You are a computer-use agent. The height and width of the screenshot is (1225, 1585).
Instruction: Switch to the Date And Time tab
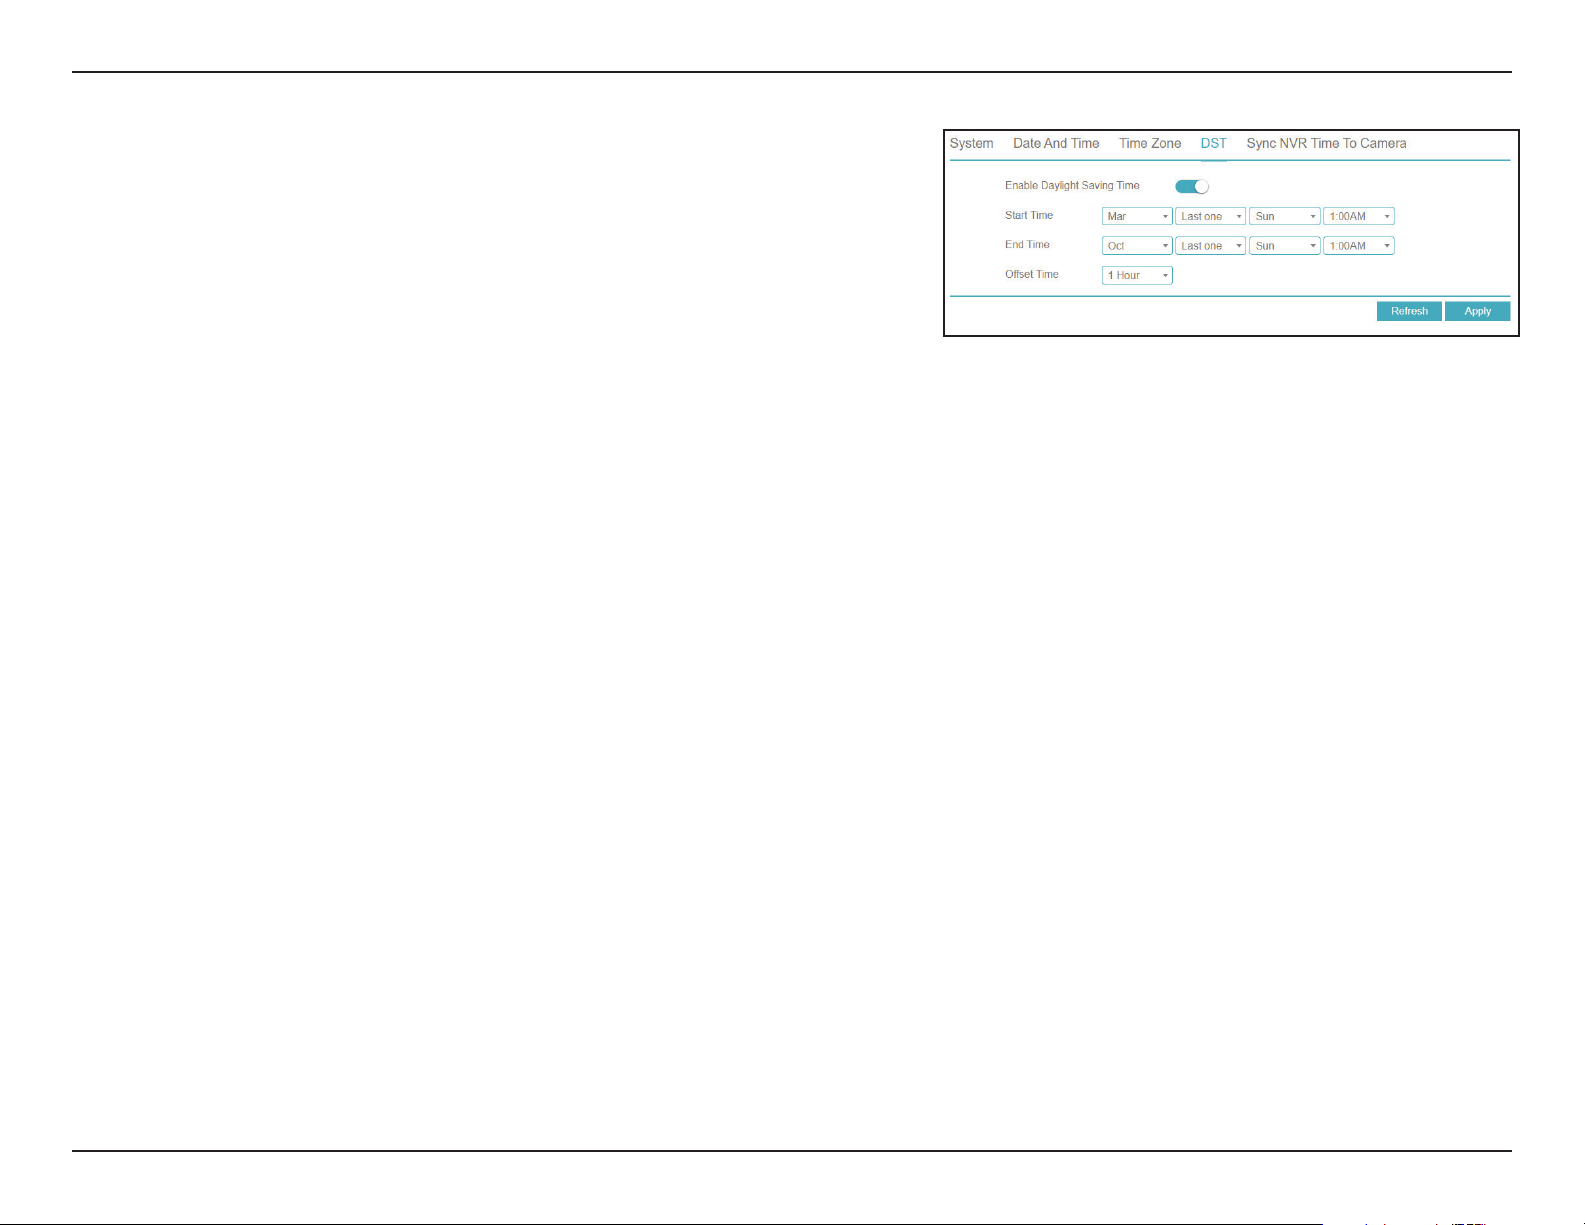[x=1056, y=143]
